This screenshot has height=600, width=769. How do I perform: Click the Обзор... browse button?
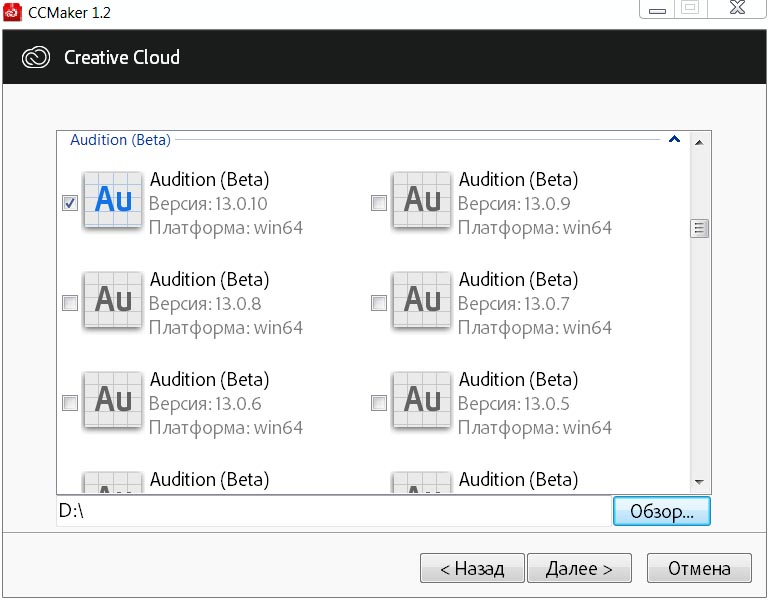(662, 511)
